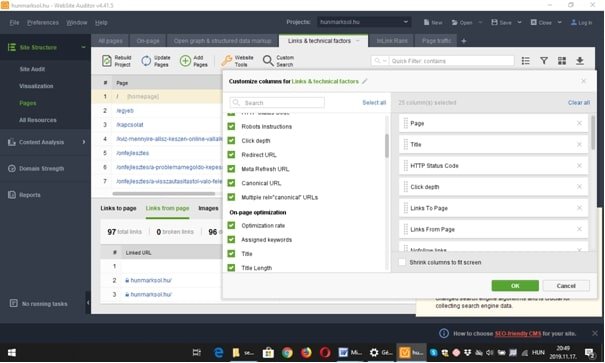Click the export download icon
605x363 pixels.
tap(580, 61)
